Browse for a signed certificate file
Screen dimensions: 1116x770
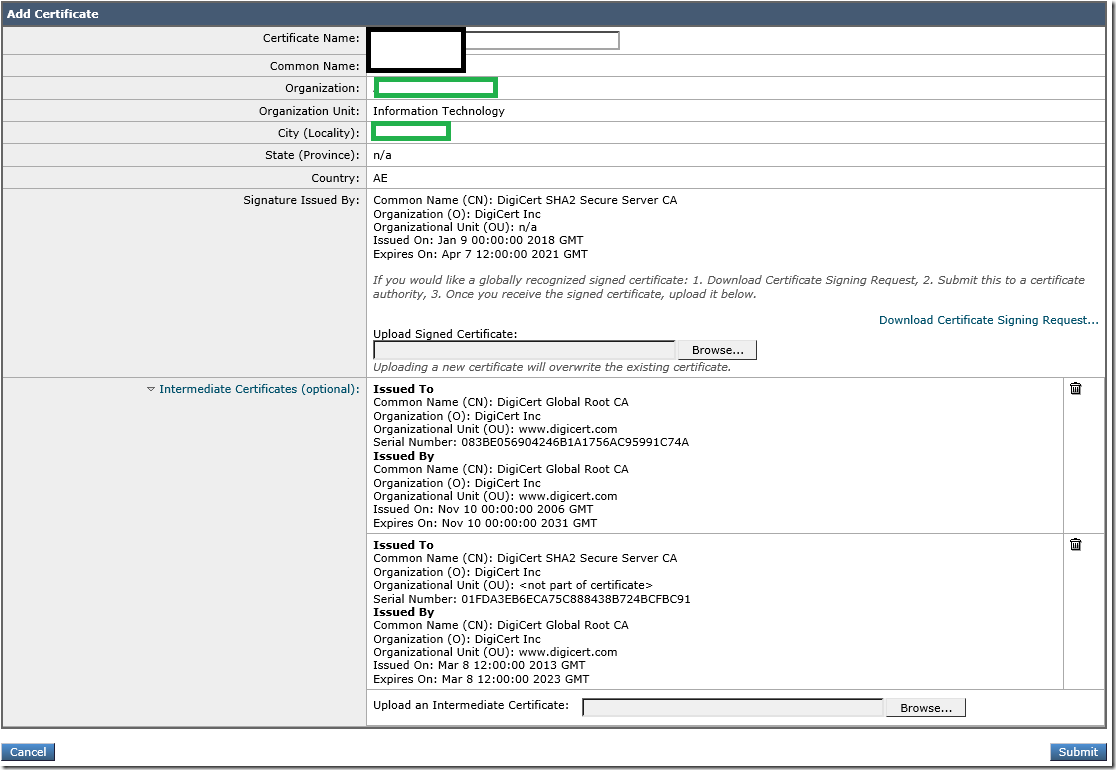717,349
